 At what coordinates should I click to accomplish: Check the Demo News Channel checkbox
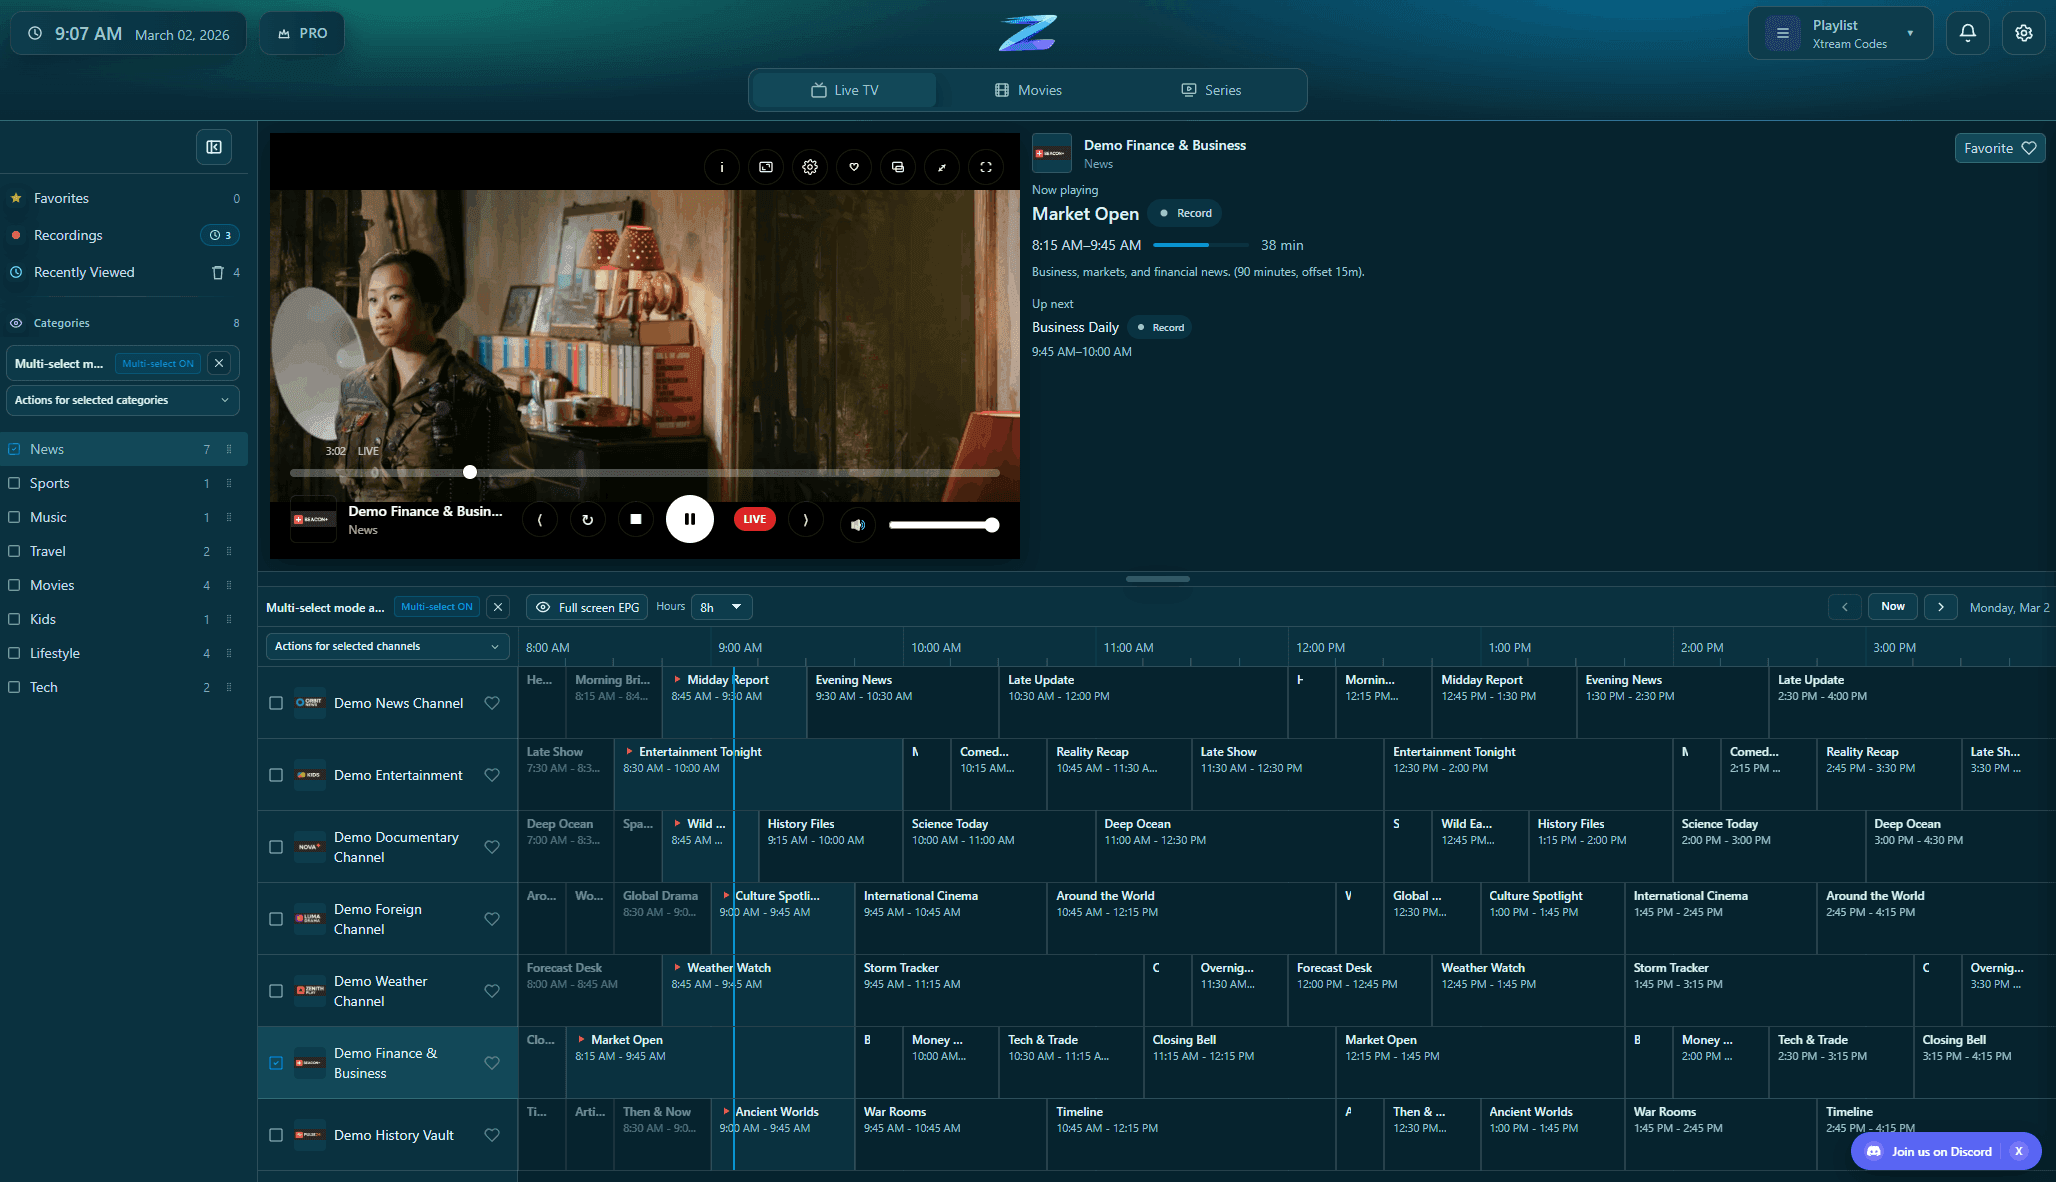[276, 703]
